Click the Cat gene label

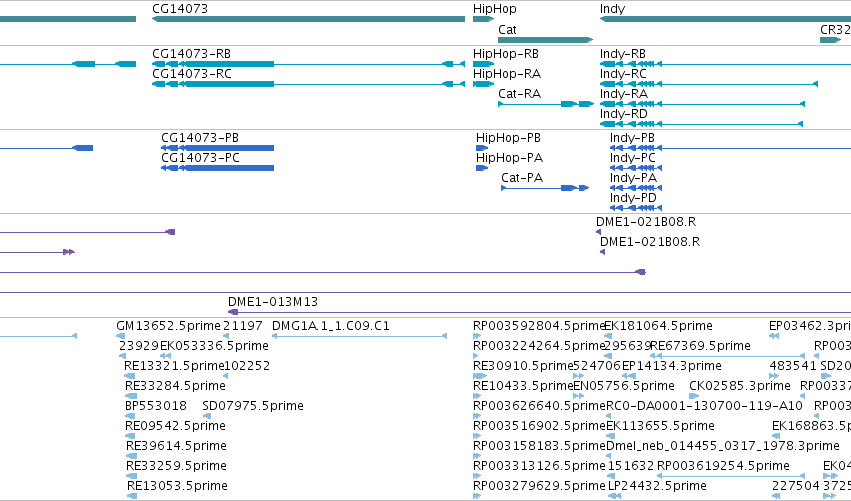point(507,30)
